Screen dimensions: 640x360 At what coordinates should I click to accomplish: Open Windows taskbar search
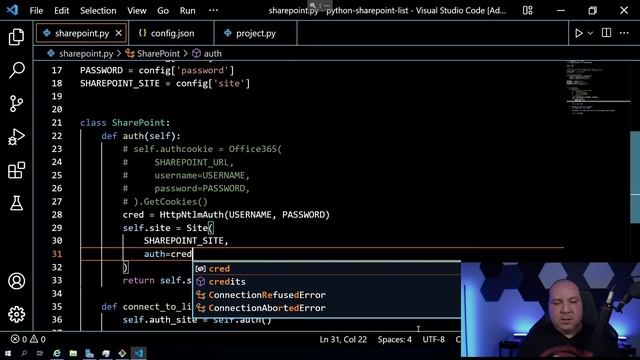click(x=24, y=353)
